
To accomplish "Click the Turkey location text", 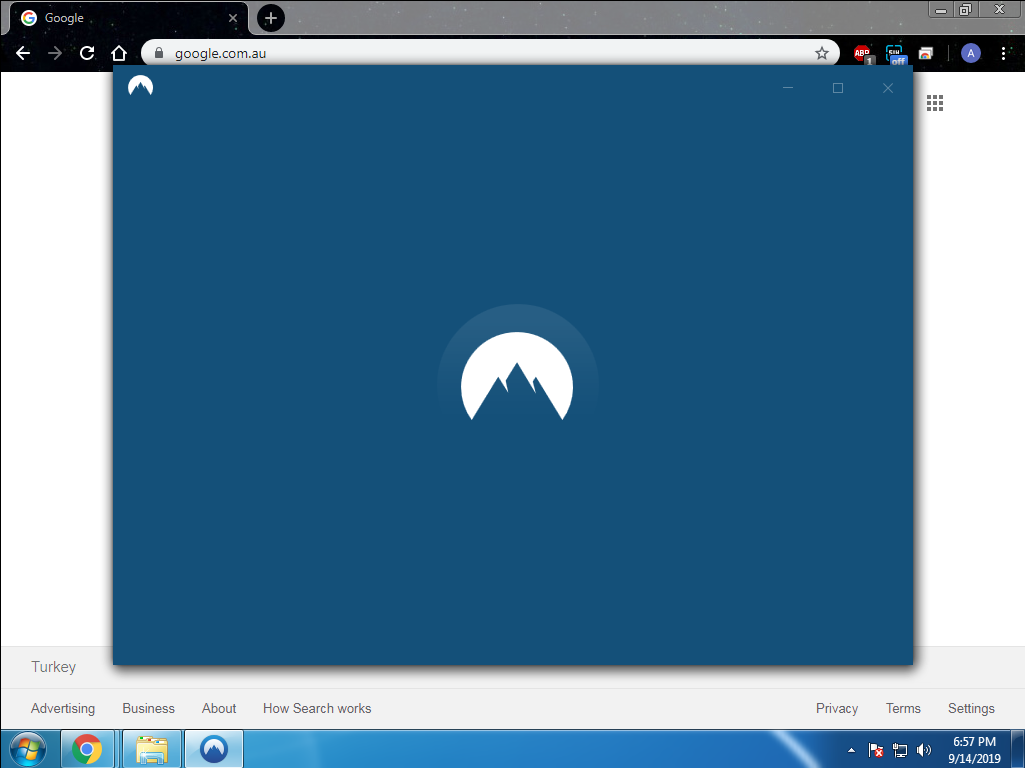I will [x=54, y=667].
